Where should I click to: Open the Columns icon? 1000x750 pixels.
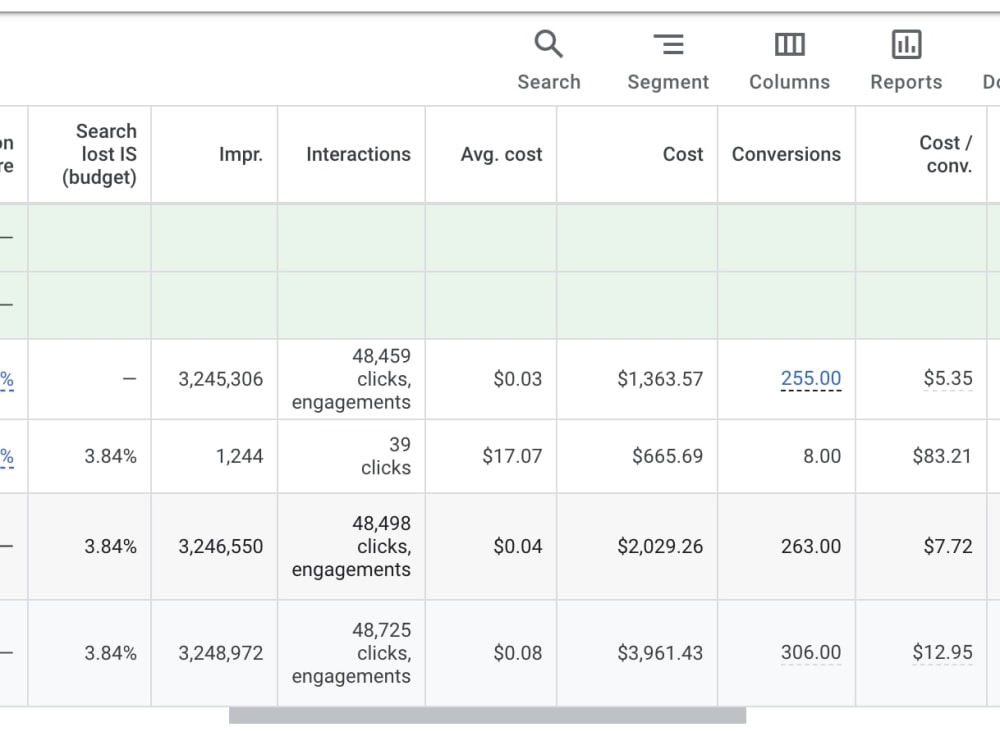coord(790,45)
